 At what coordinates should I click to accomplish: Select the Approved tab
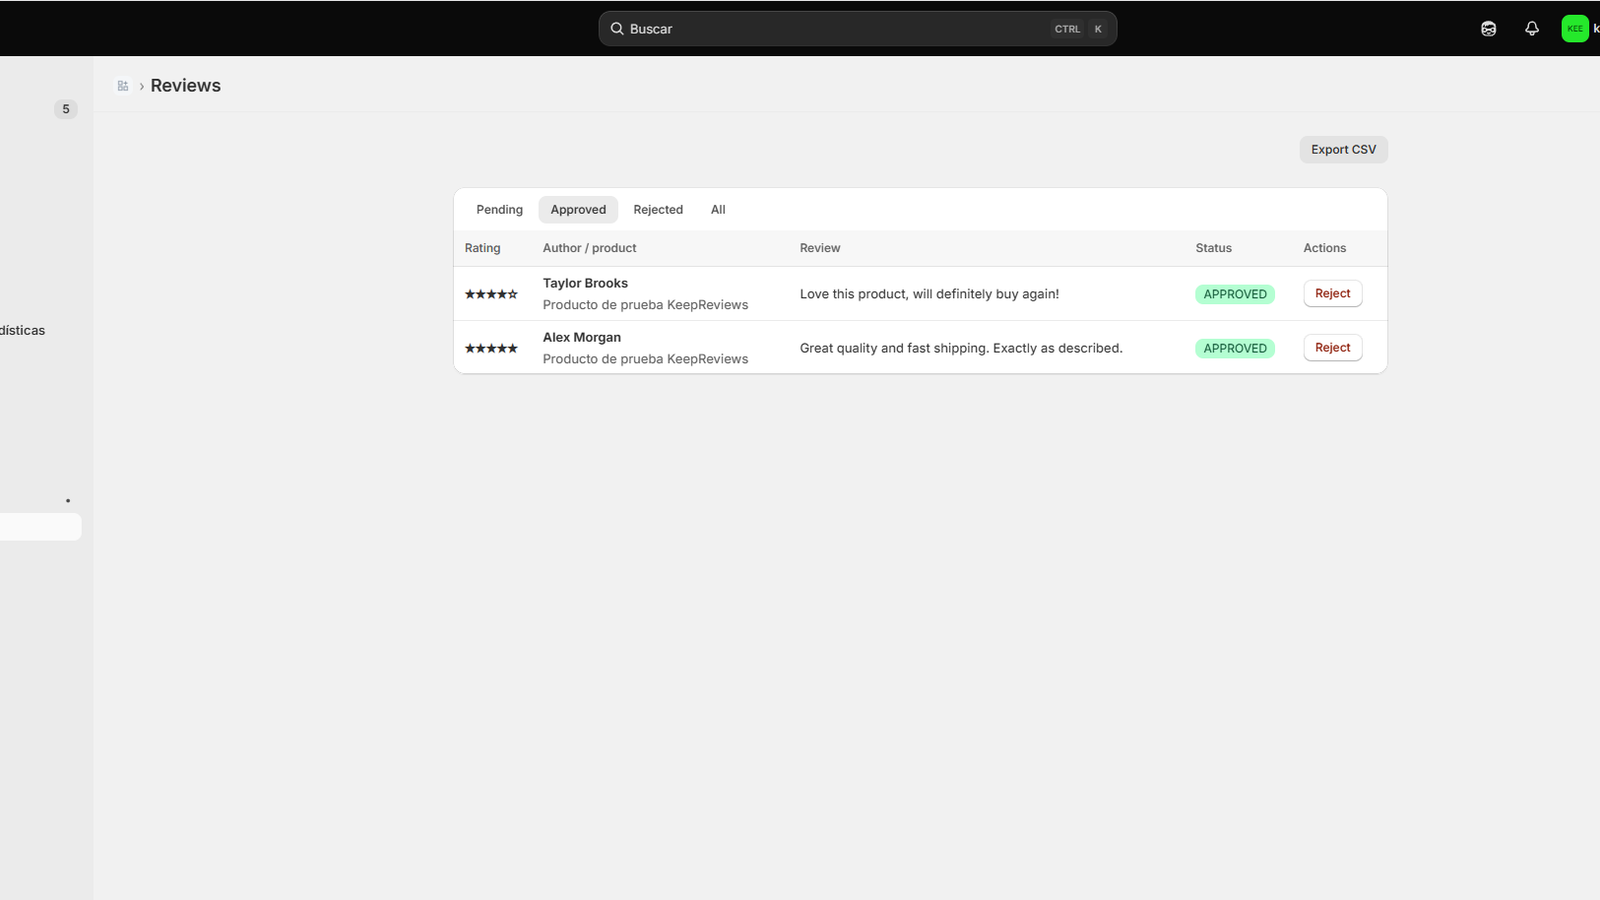(578, 210)
